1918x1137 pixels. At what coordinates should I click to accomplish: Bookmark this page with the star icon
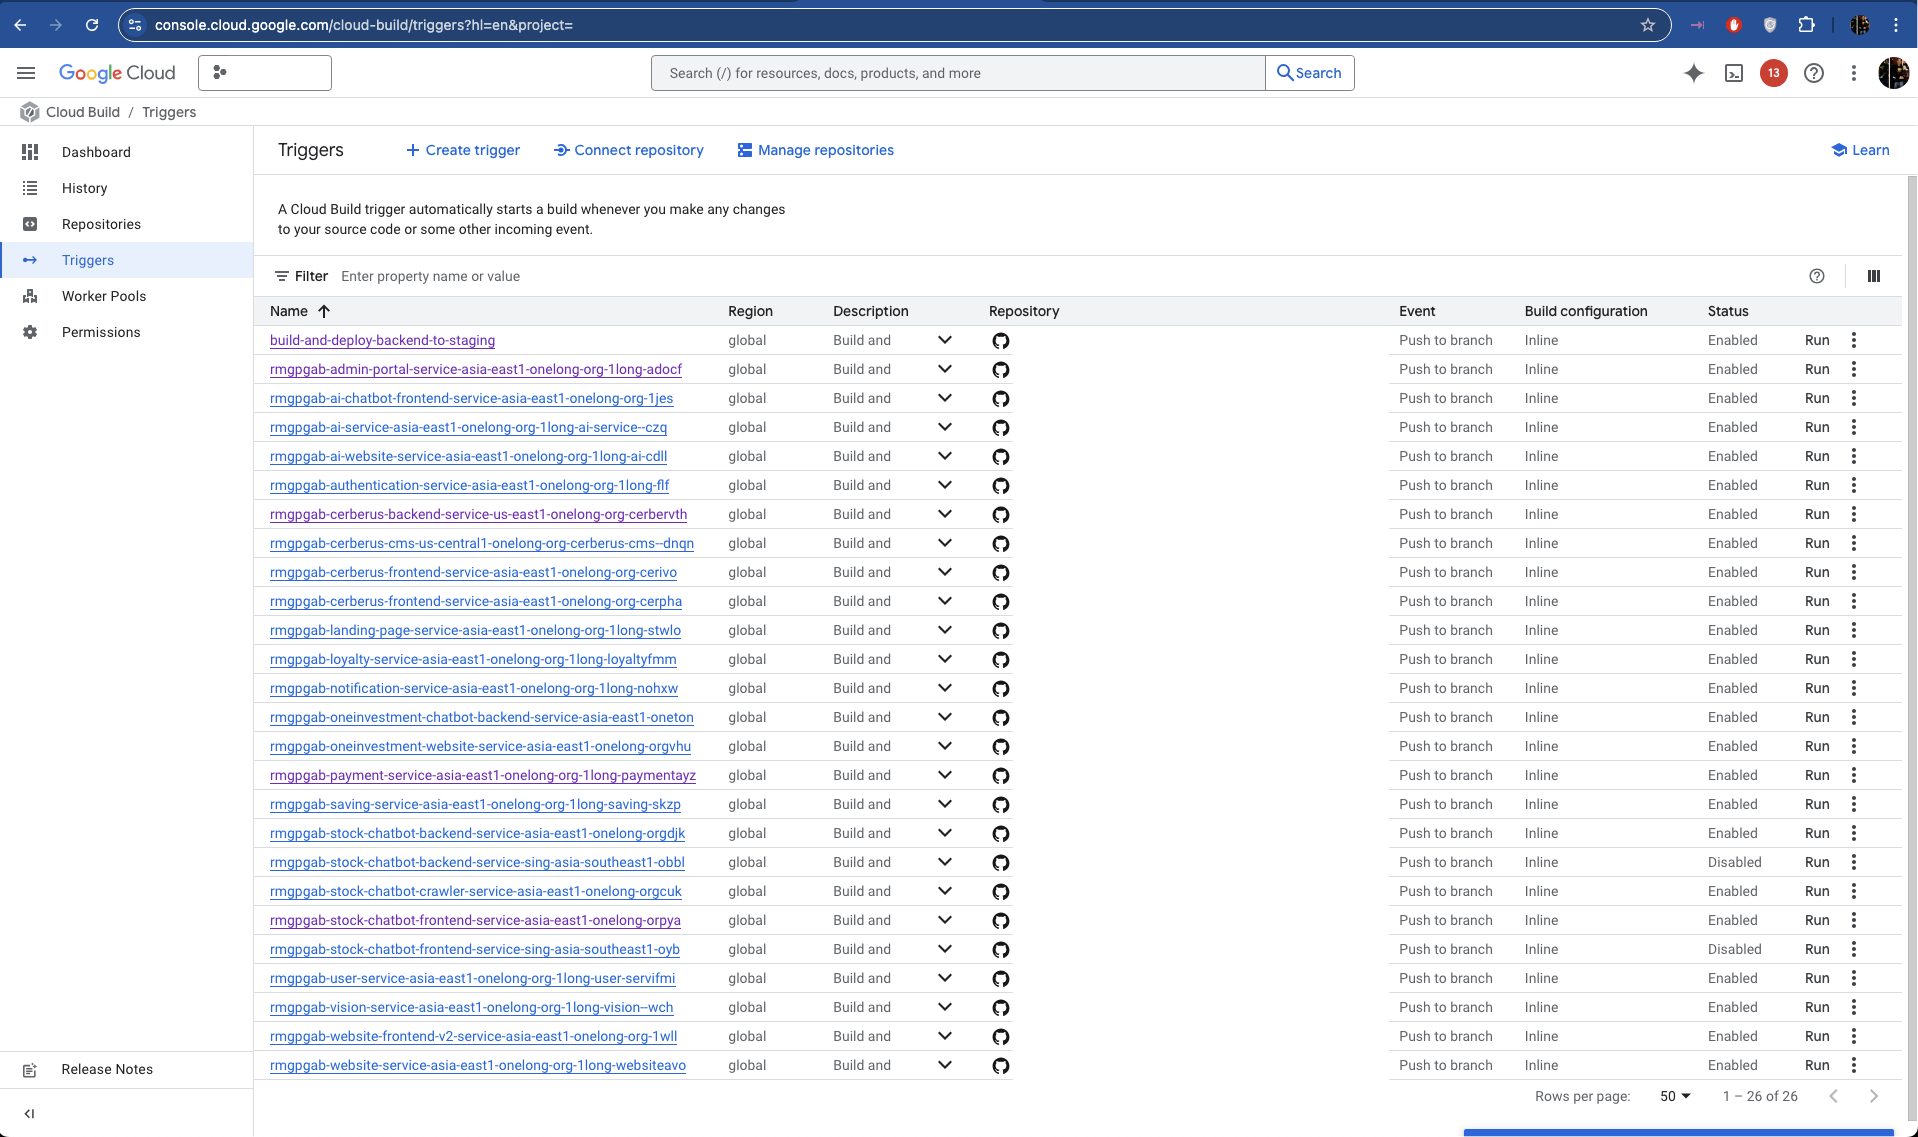click(1648, 25)
